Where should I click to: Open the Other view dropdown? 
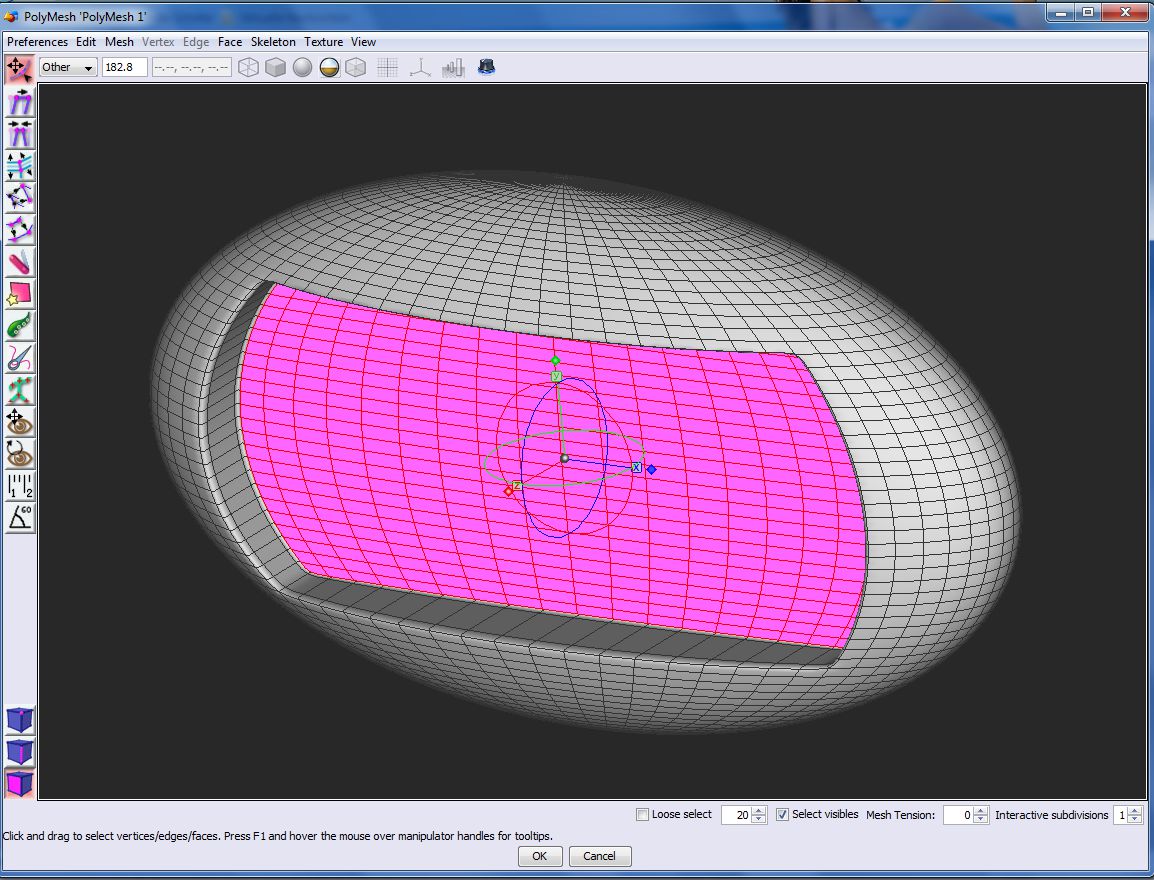pyautogui.click(x=68, y=68)
